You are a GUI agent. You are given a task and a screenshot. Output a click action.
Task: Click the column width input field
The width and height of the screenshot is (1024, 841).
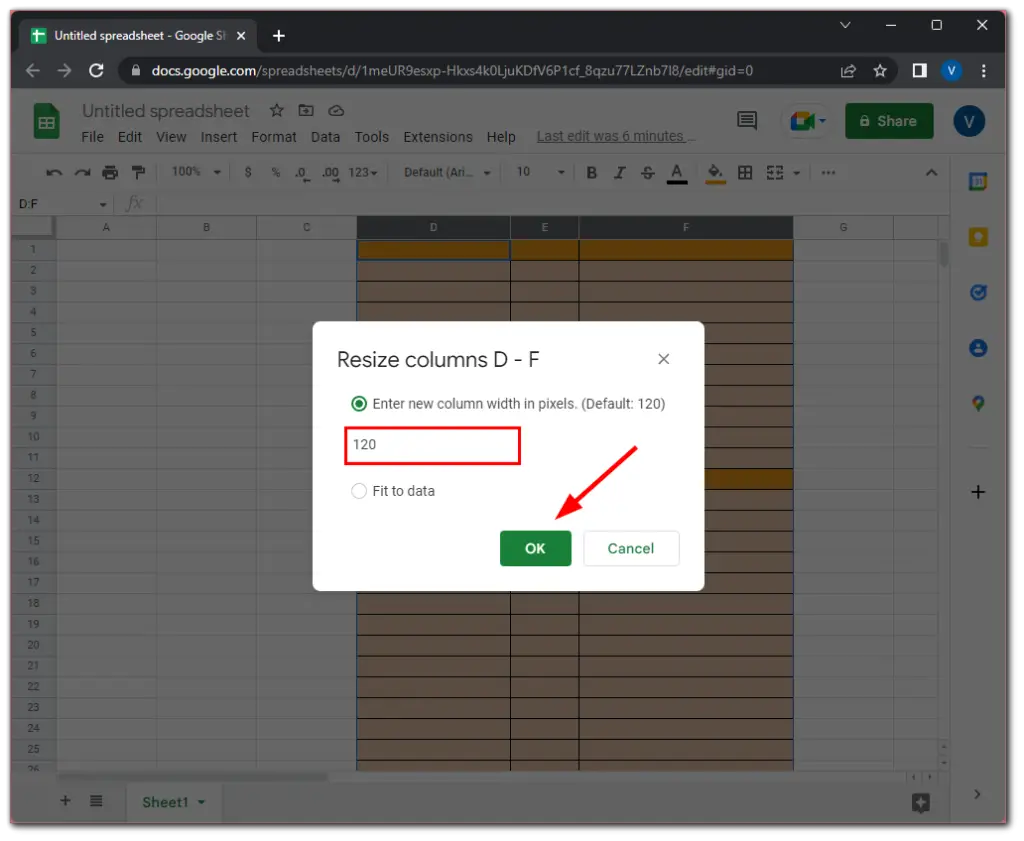433,444
